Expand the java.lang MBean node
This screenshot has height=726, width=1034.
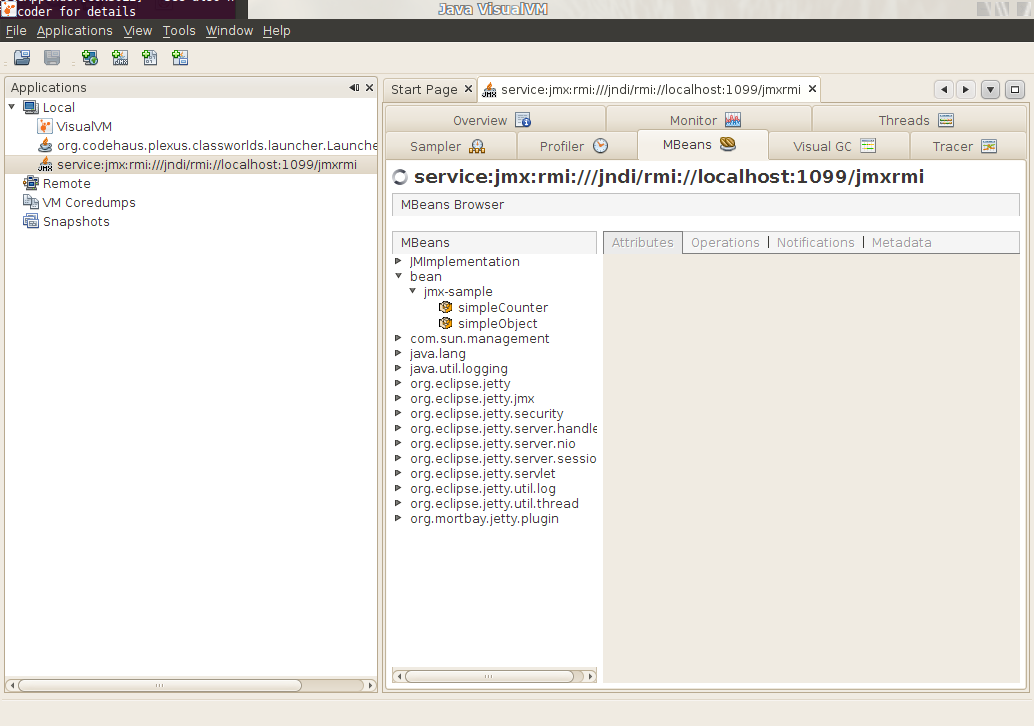pos(398,353)
